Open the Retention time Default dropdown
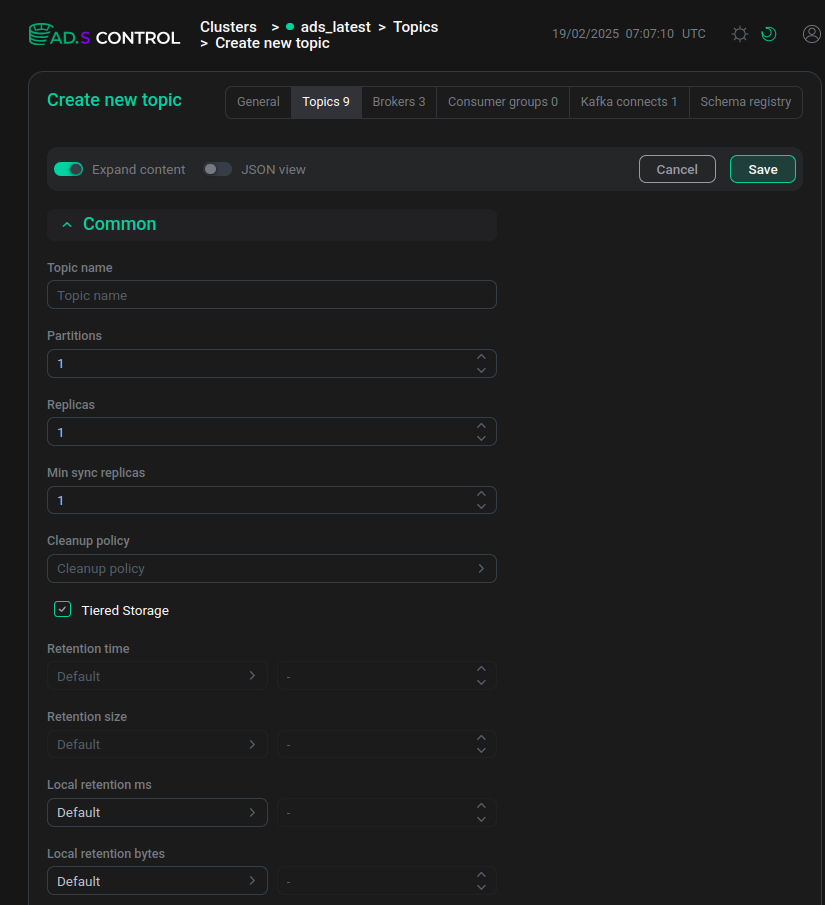Viewport: 825px width, 905px height. (157, 676)
